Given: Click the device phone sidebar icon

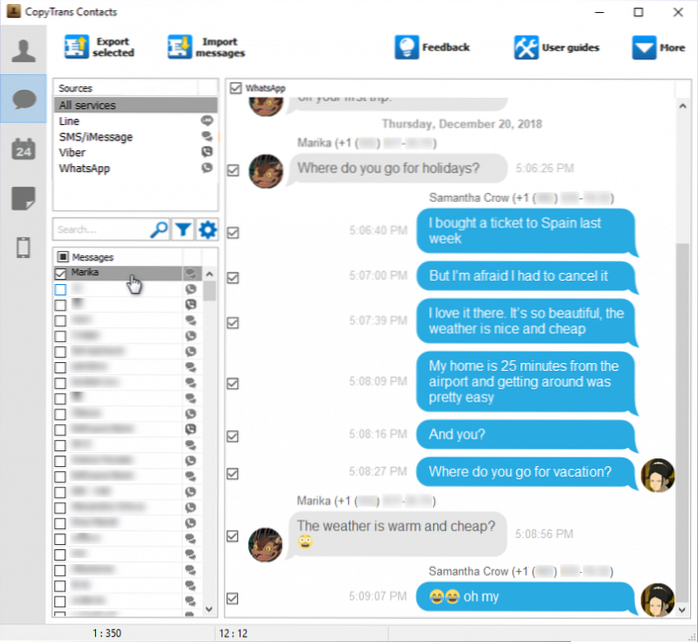Looking at the screenshot, I should pyautogui.click(x=23, y=247).
